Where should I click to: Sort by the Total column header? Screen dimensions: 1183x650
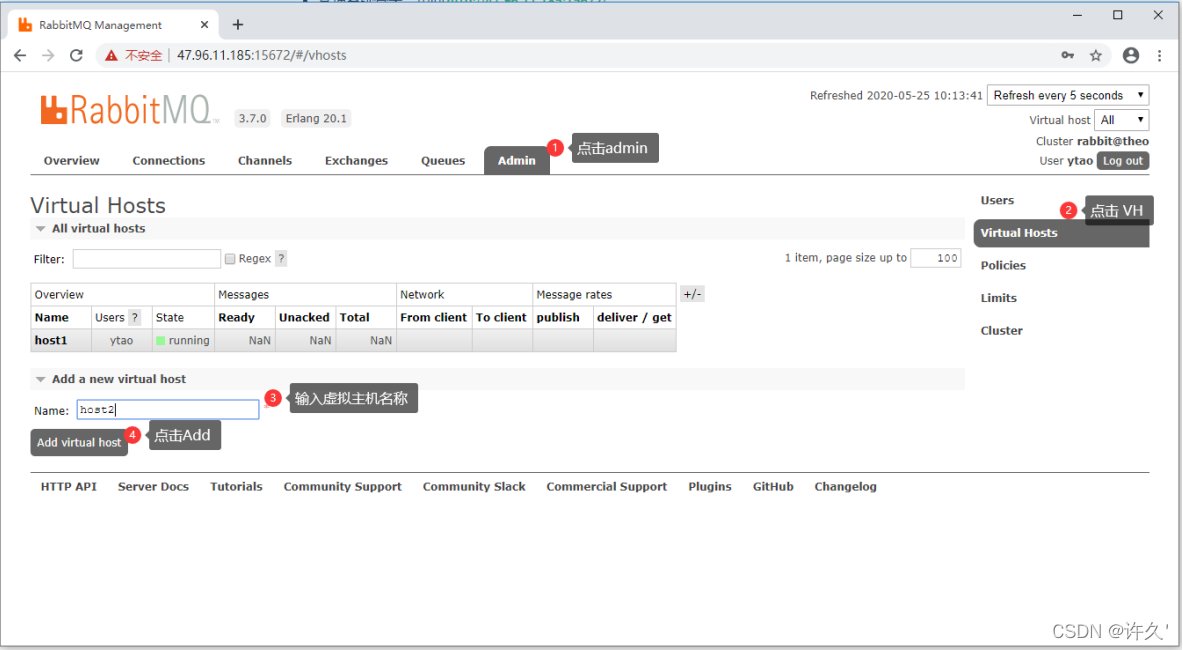pos(355,317)
